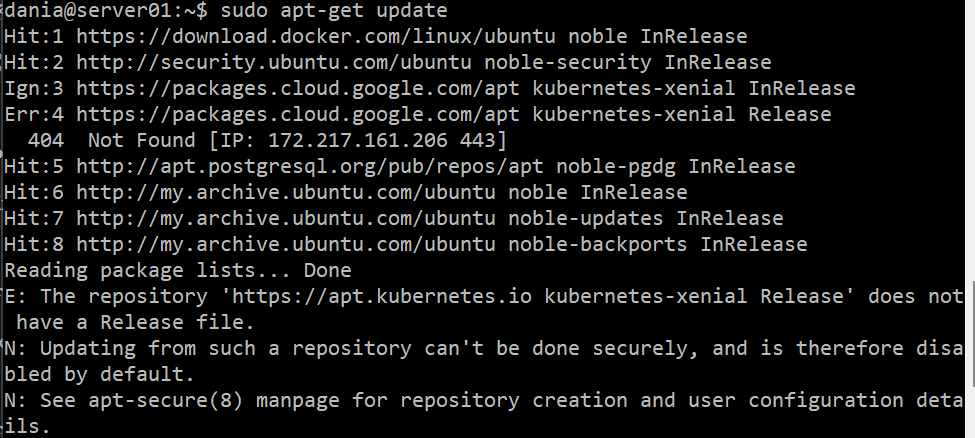Click the 'Ign:3' status label
975x438 pixels.
coord(34,88)
